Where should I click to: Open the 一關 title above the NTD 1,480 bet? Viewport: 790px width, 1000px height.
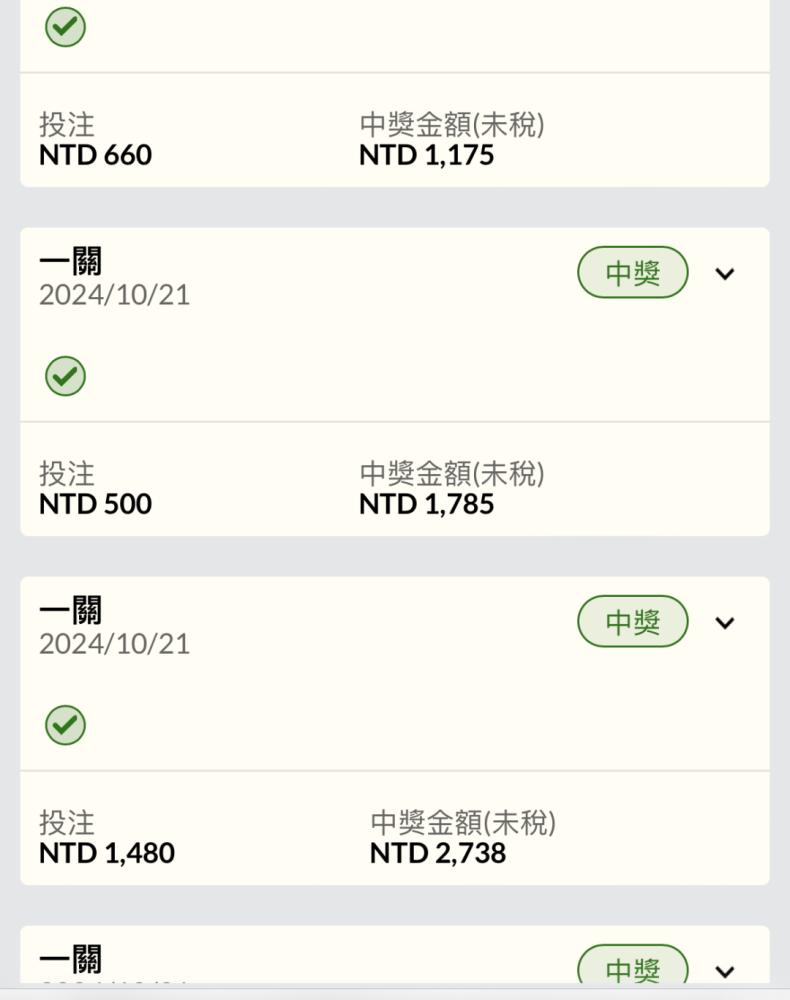(x=70, y=610)
